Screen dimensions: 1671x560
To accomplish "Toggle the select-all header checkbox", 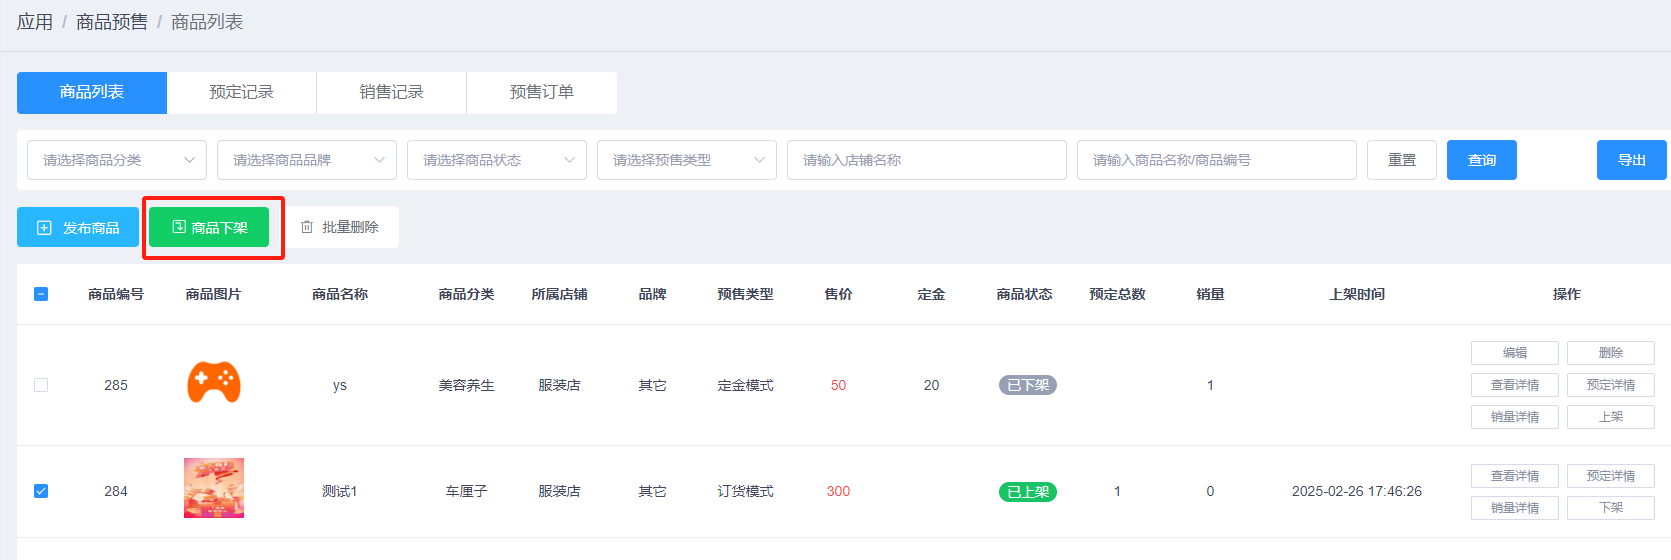I will 41,294.
